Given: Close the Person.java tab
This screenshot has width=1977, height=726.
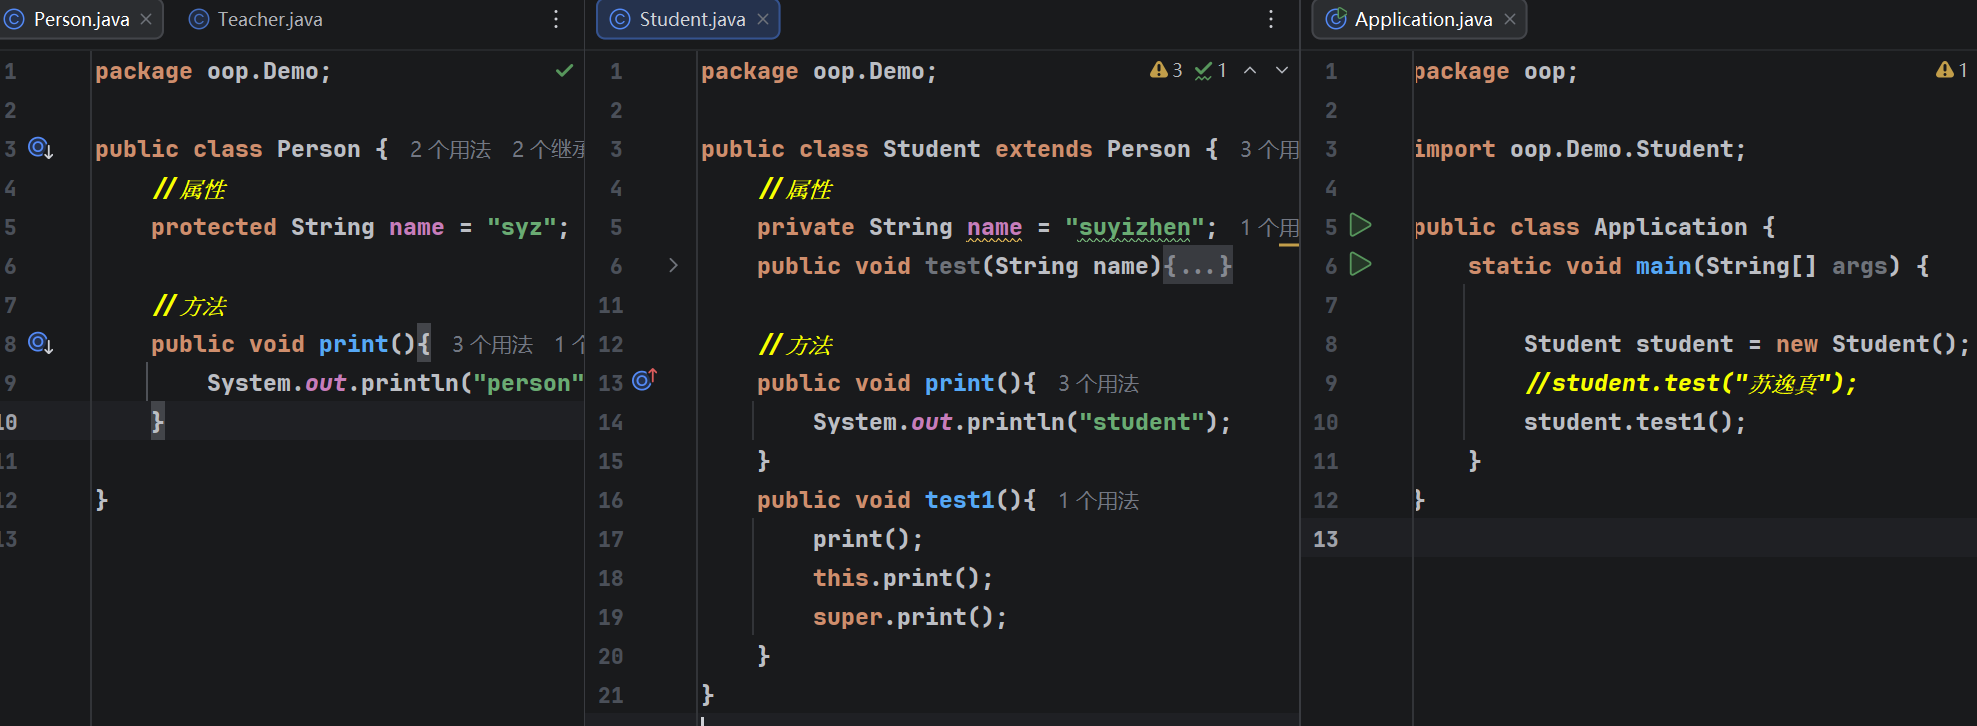Looking at the screenshot, I should (146, 19).
